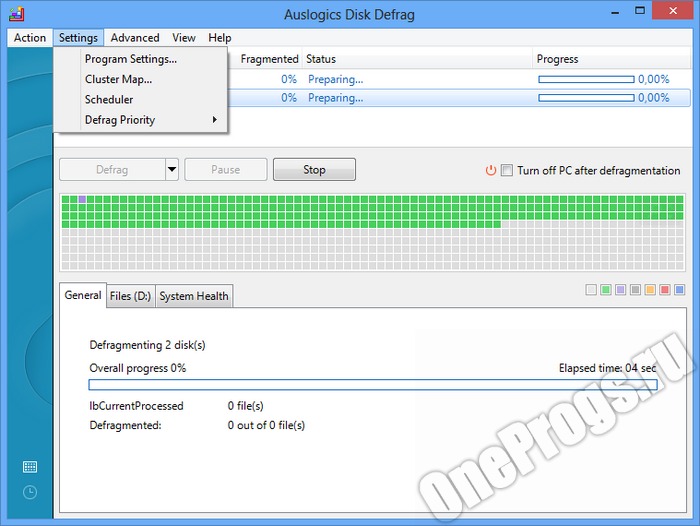Select the highlighted second disk row
This screenshot has width=700, height=526.
click(x=459, y=98)
